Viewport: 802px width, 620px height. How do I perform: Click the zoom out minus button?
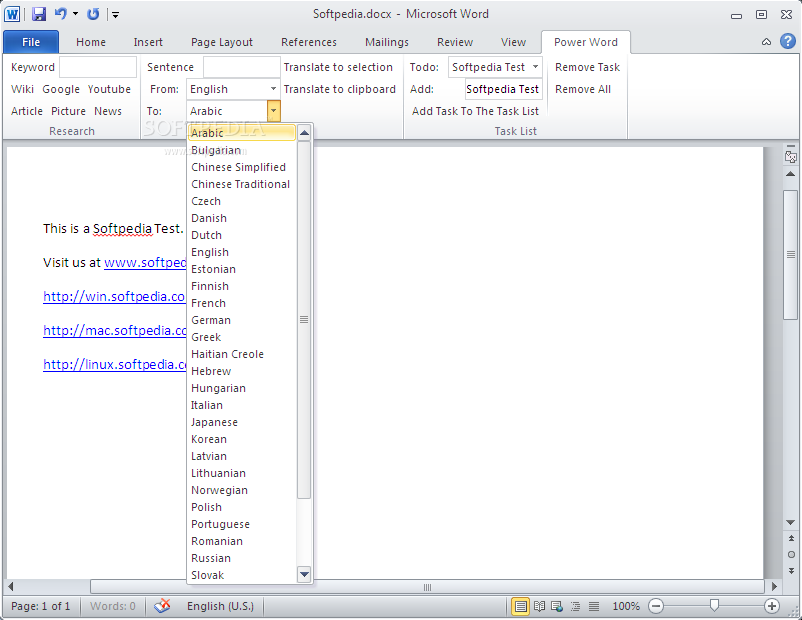coord(656,607)
